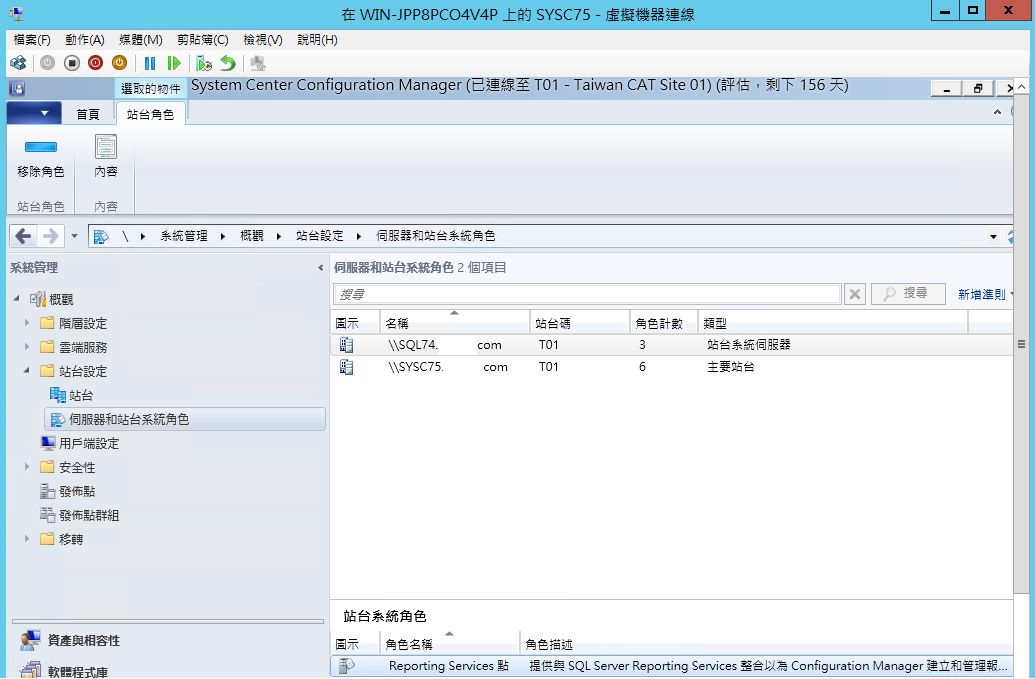This screenshot has width=1035, height=679.
Task: Select the \\SQL74 server row
Action: 671,344
